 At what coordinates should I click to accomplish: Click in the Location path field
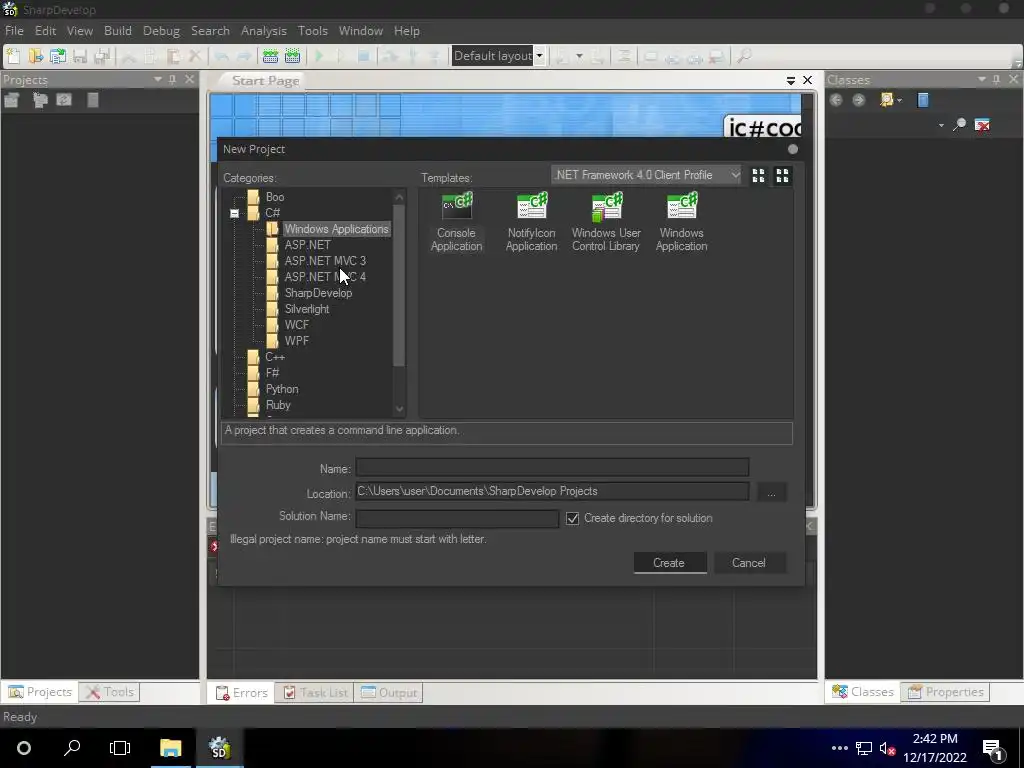(552, 491)
